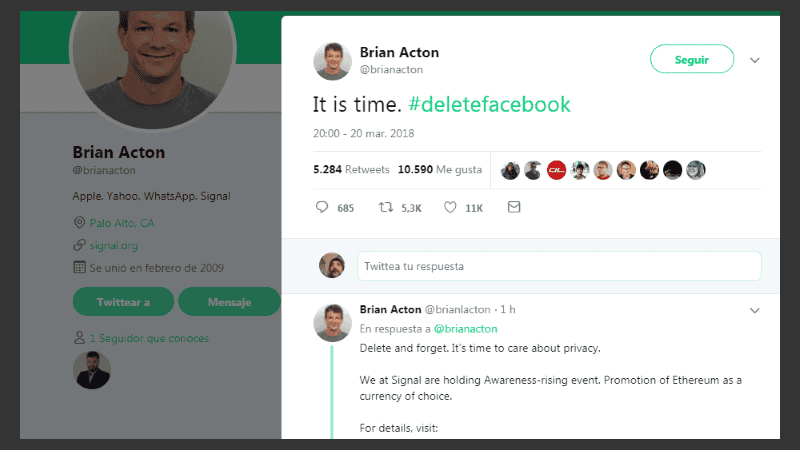This screenshot has height=450, width=800.
Task: Click the envelope direct message icon
Action: pyautogui.click(x=514, y=207)
